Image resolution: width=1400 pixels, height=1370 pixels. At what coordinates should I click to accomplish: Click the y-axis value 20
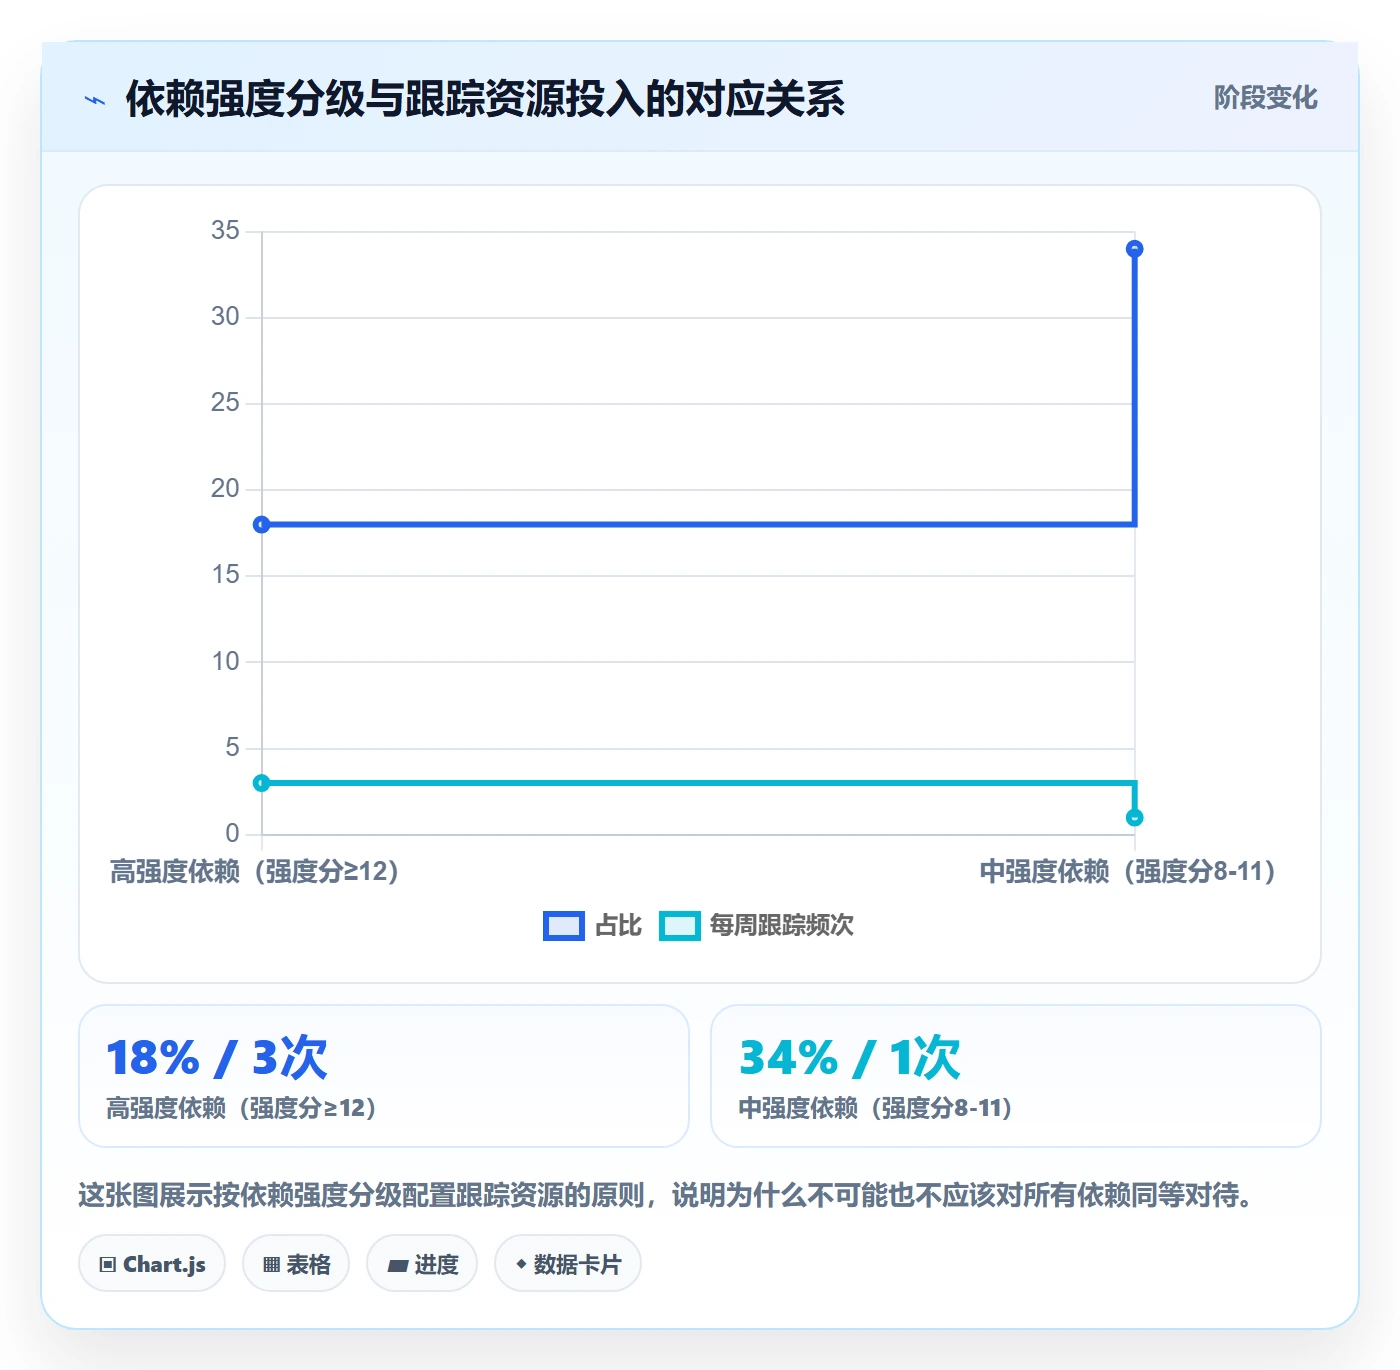coord(225,489)
